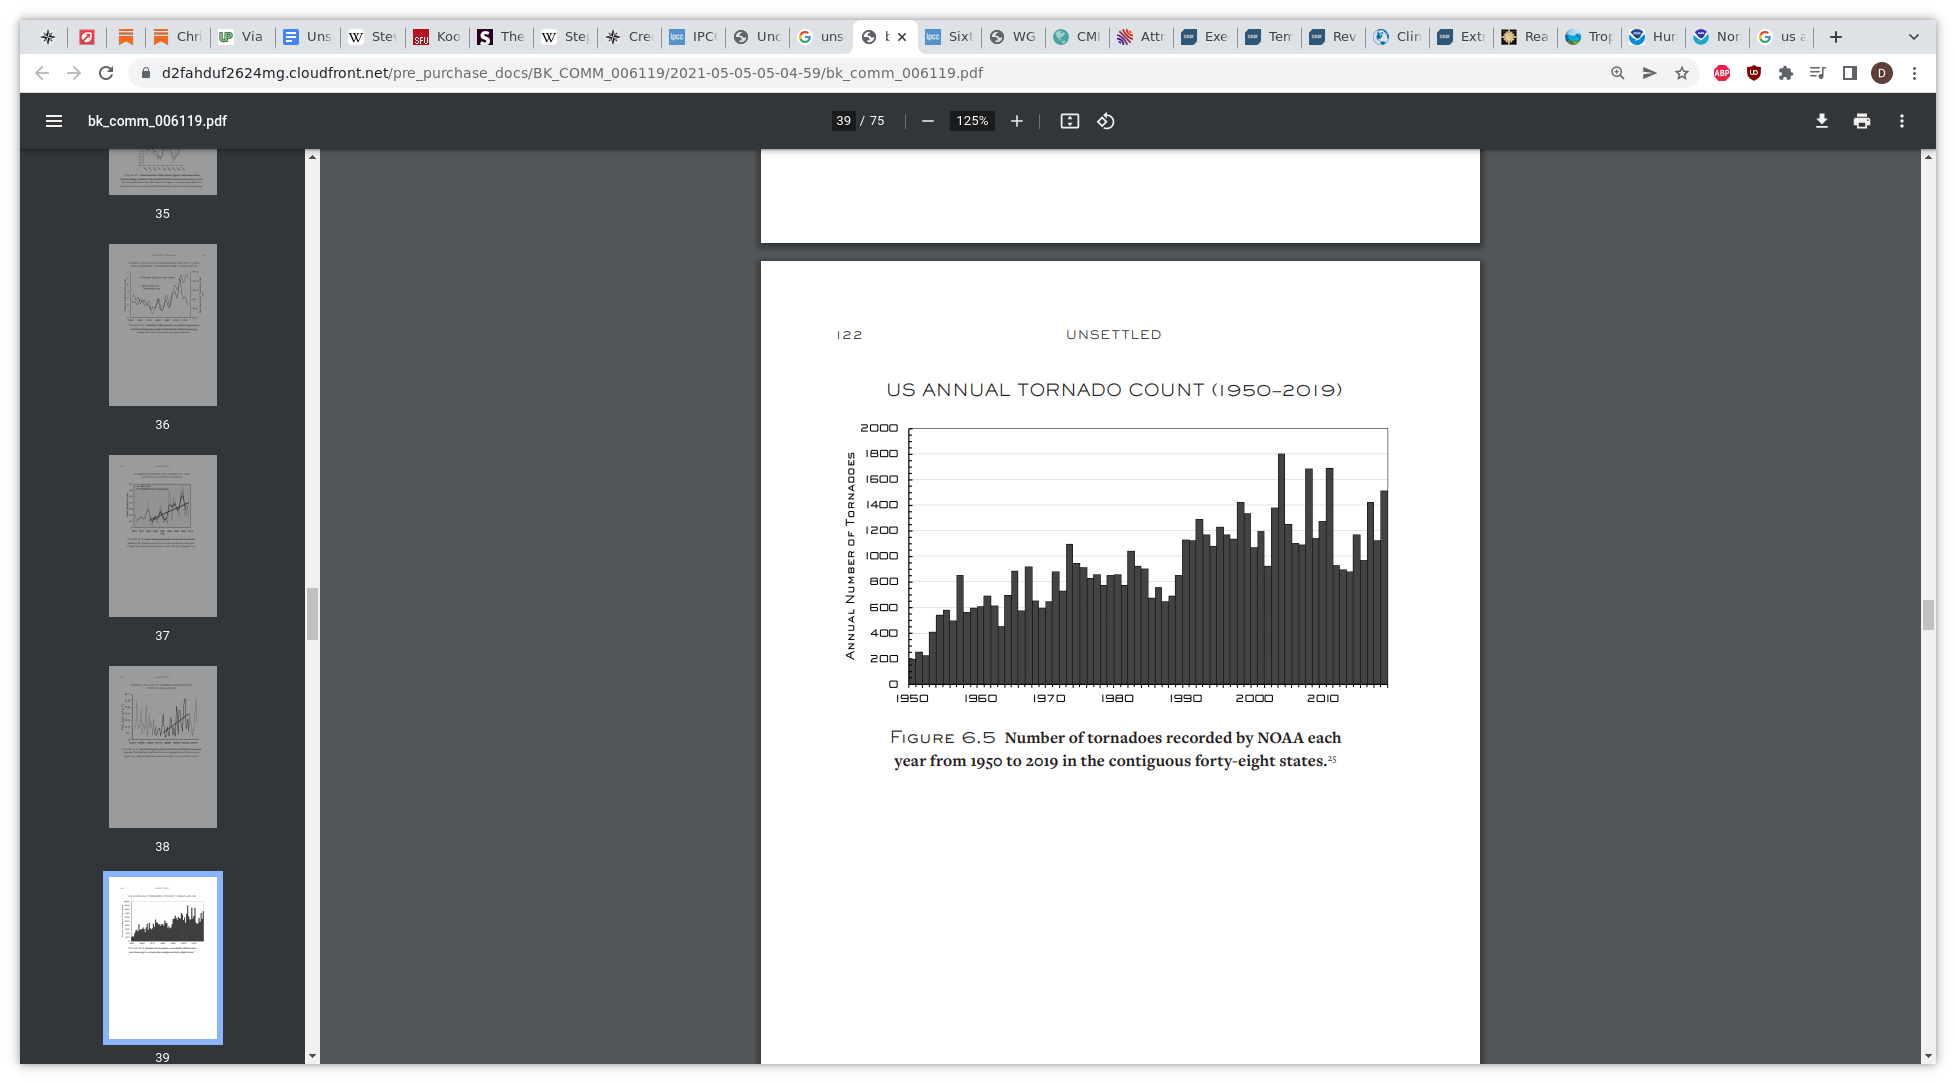The width and height of the screenshot is (1956, 1084).
Task: Open the Chrome three-dot menu
Action: tap(1914, 73)
